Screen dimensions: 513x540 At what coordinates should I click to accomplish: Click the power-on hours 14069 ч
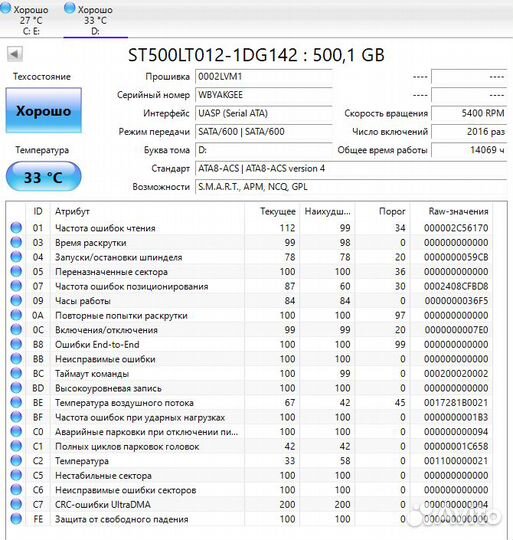point(469,150)
